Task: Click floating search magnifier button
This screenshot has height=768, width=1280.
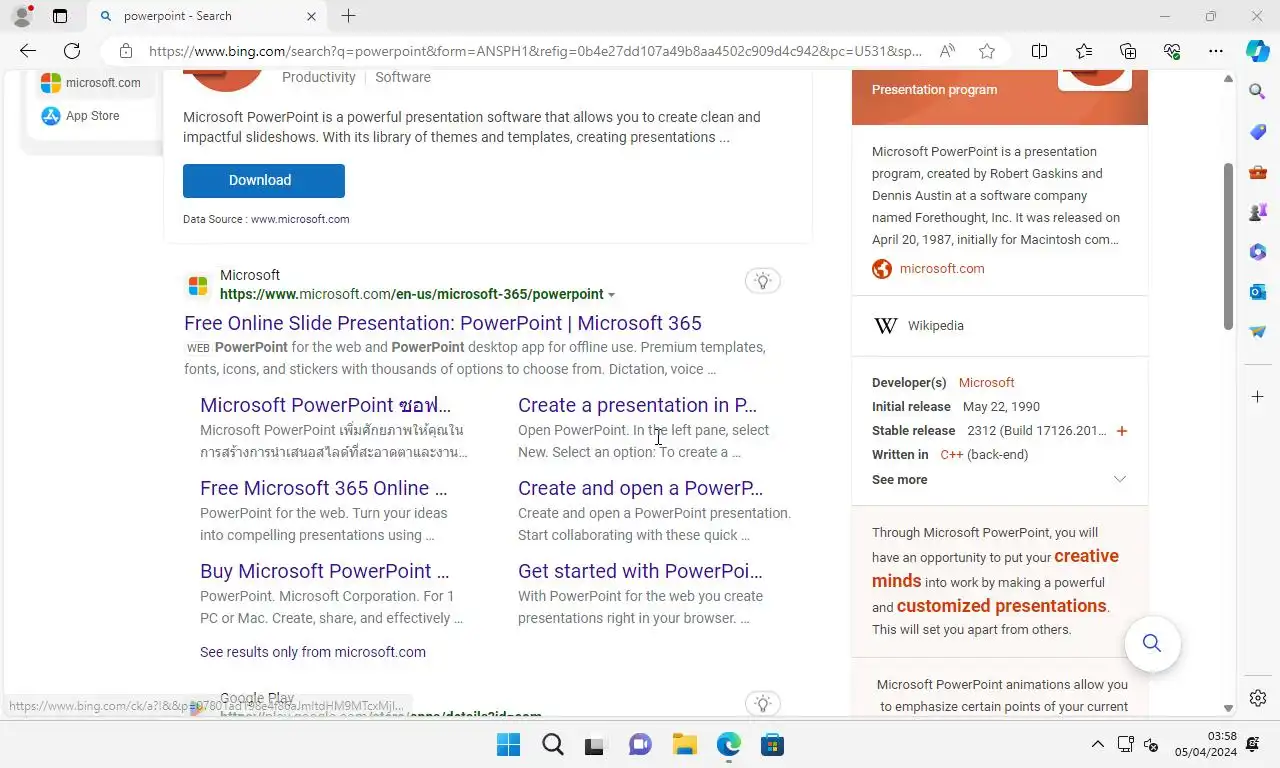Action: [1152, 643]
